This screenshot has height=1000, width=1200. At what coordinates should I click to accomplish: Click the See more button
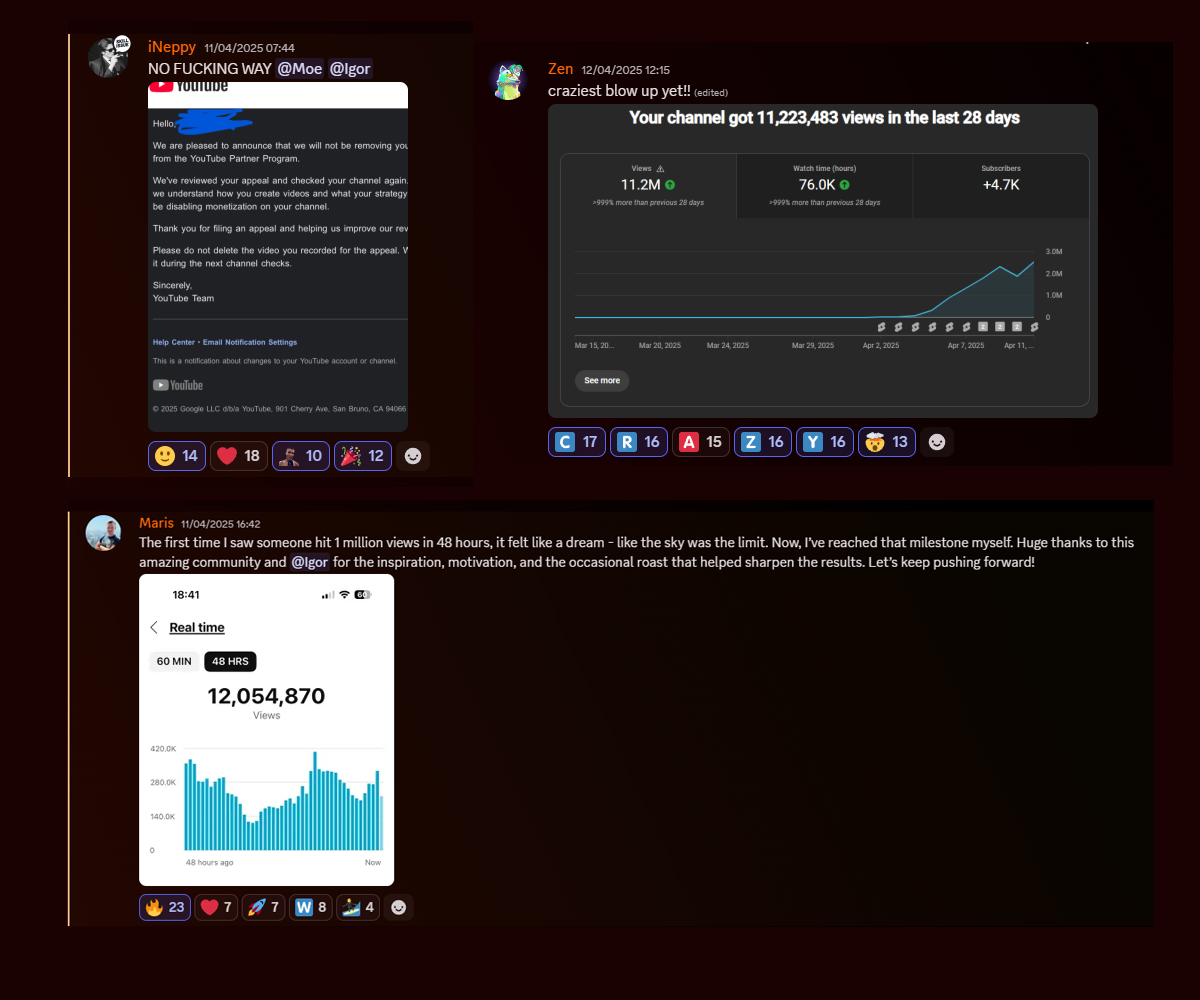602,381
